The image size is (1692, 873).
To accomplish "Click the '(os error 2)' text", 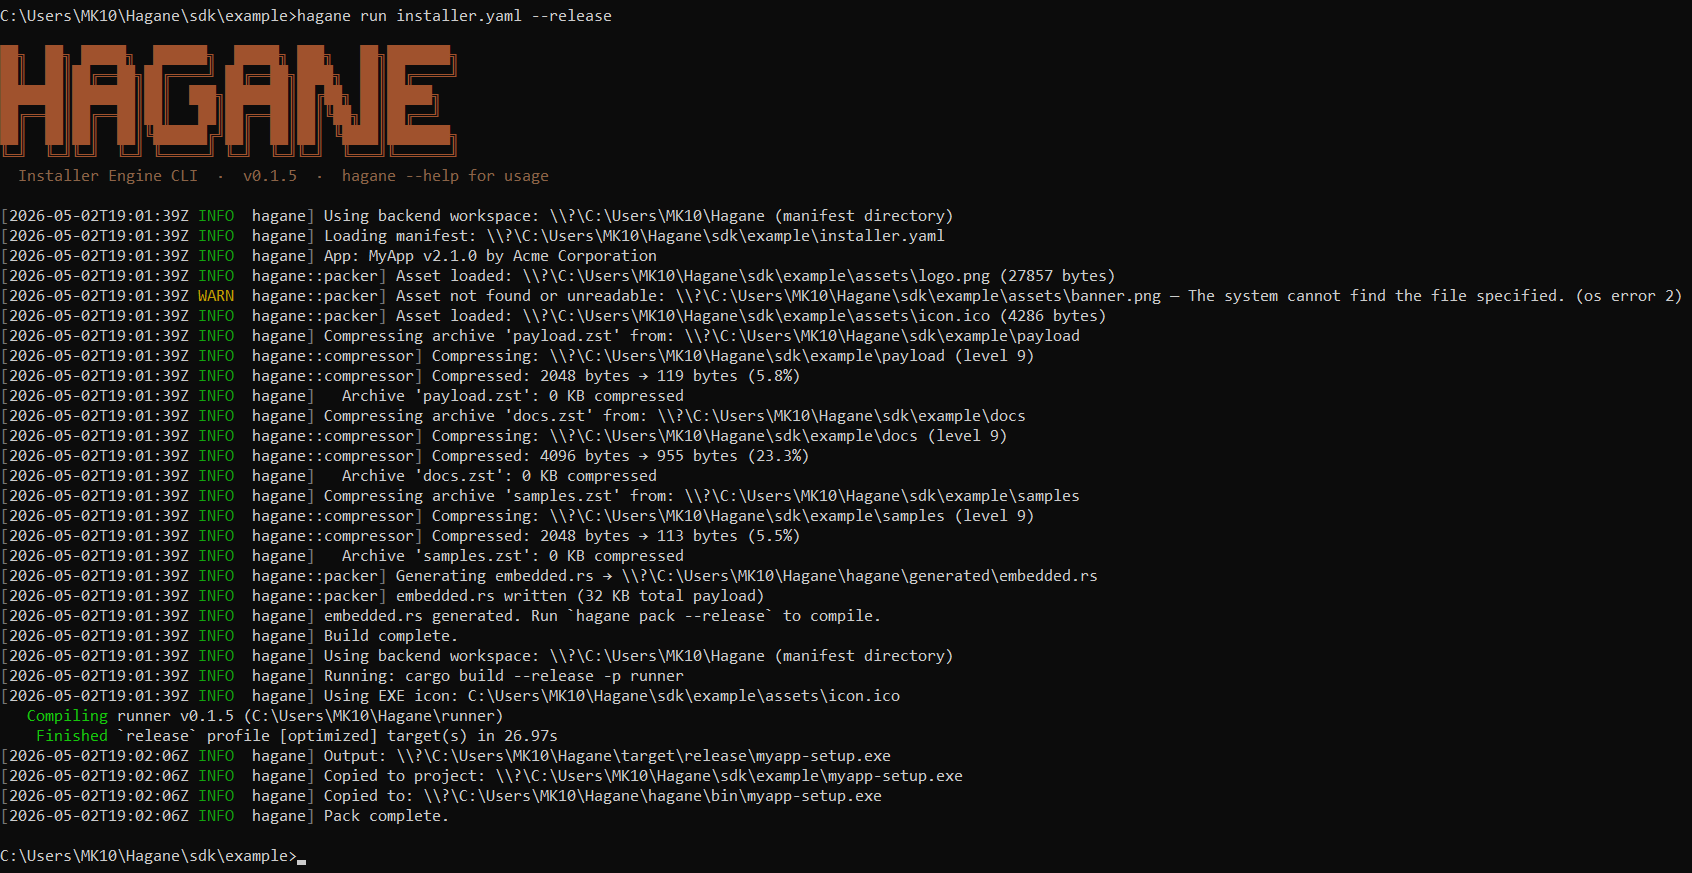I will [x=1629, y=296].
